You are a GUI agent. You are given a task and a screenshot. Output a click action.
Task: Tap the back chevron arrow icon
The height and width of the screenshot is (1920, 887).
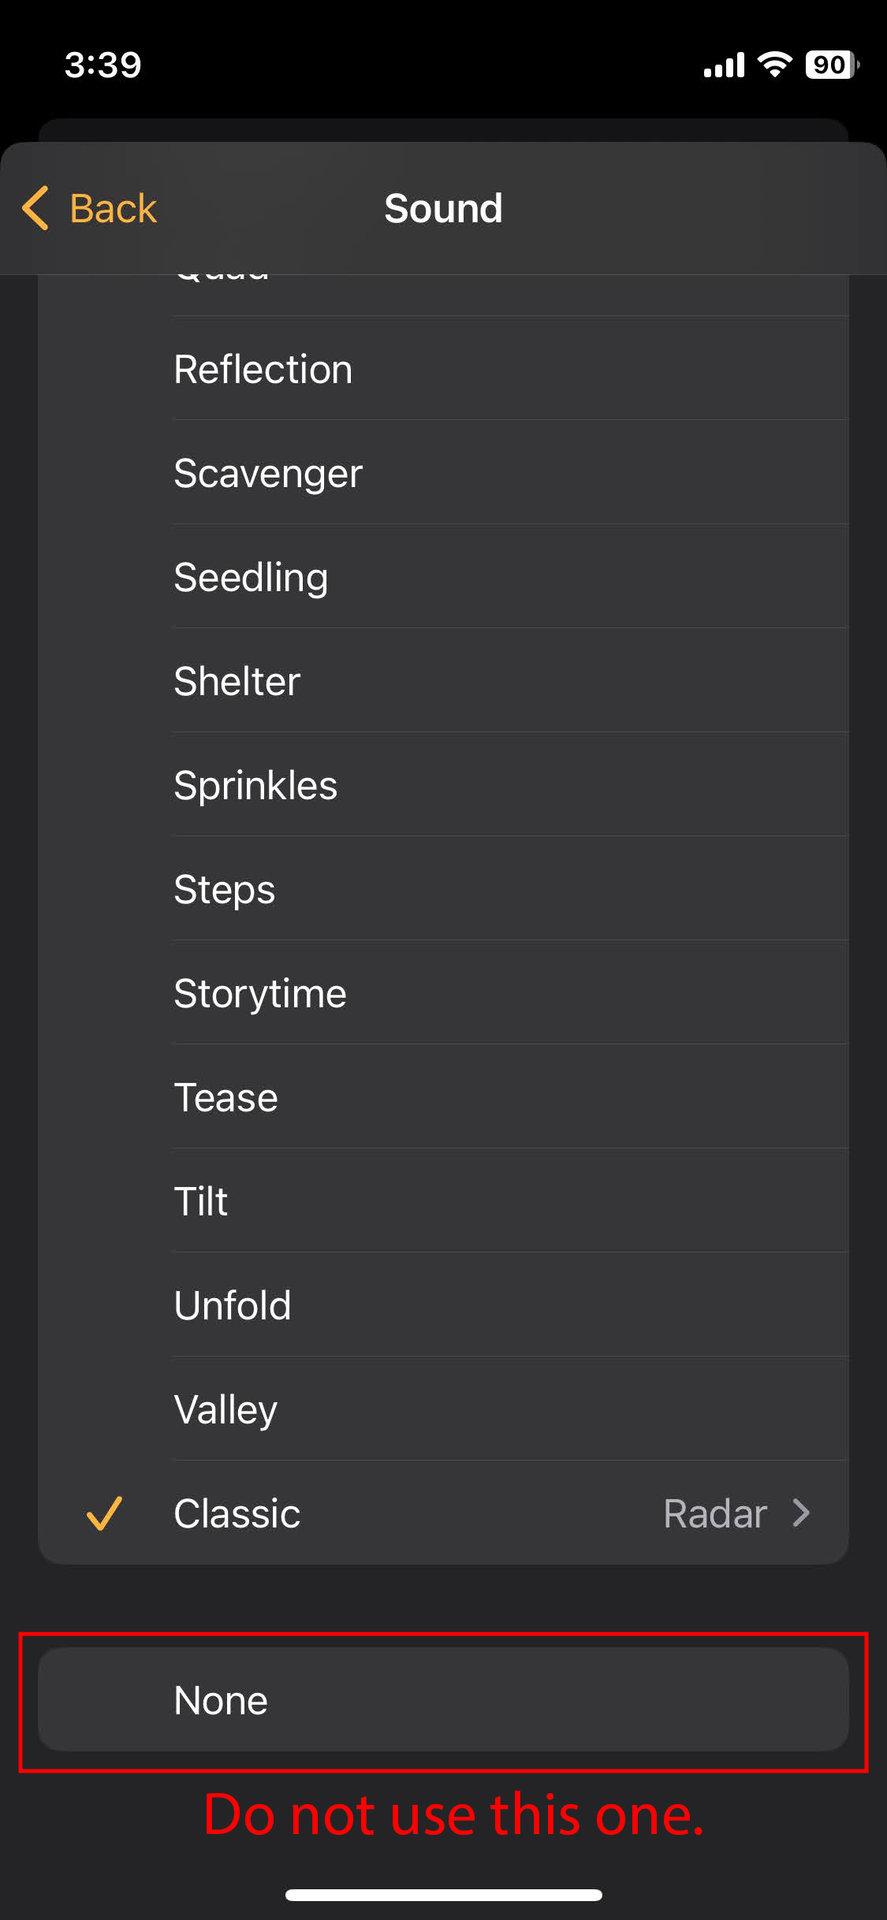[36, 208]
